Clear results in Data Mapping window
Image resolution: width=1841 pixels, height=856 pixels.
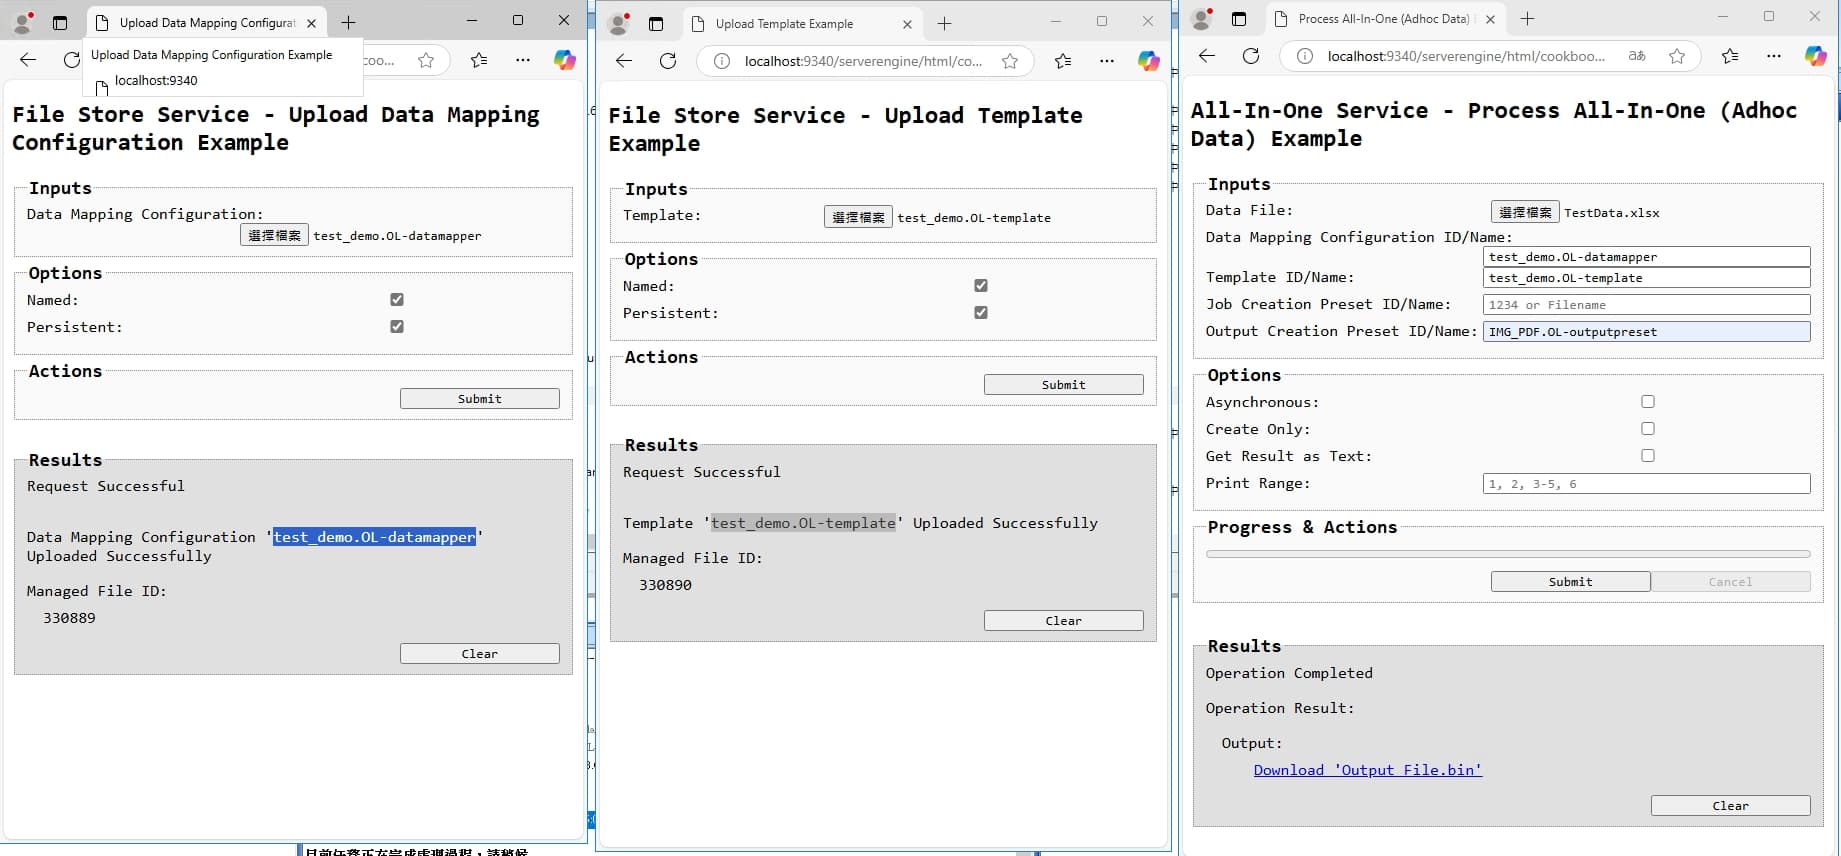coord(480,653)
